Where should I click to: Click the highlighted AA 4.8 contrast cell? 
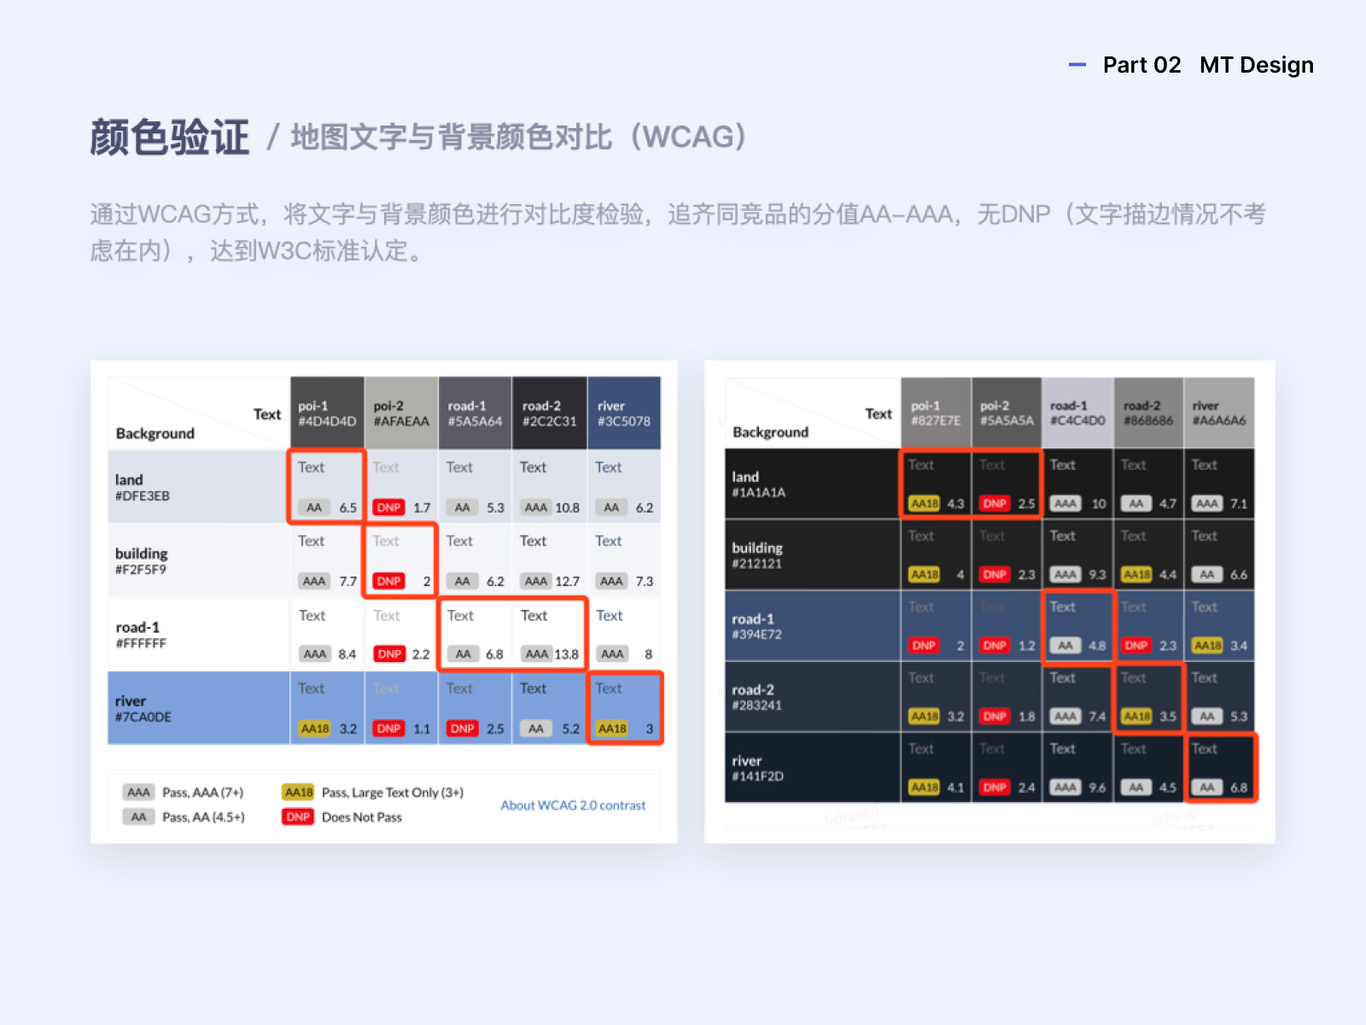tap(1078, 626)
